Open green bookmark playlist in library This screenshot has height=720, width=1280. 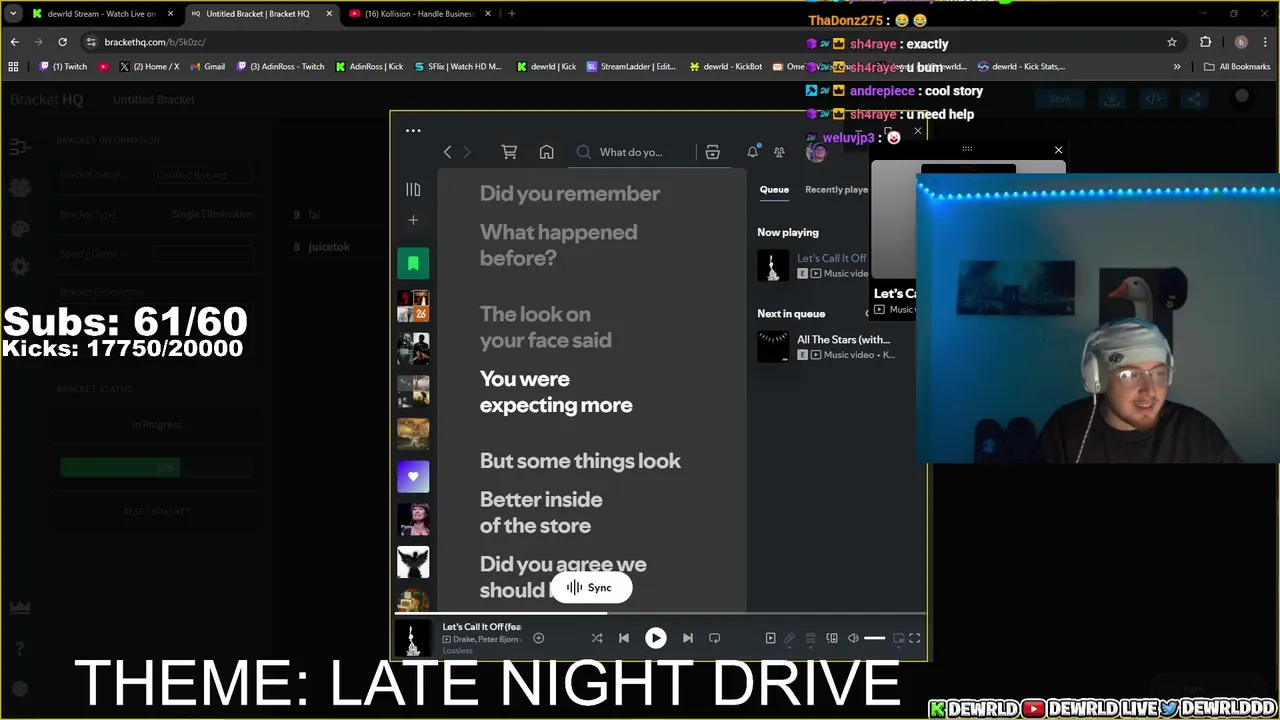(x=413, y=263)
